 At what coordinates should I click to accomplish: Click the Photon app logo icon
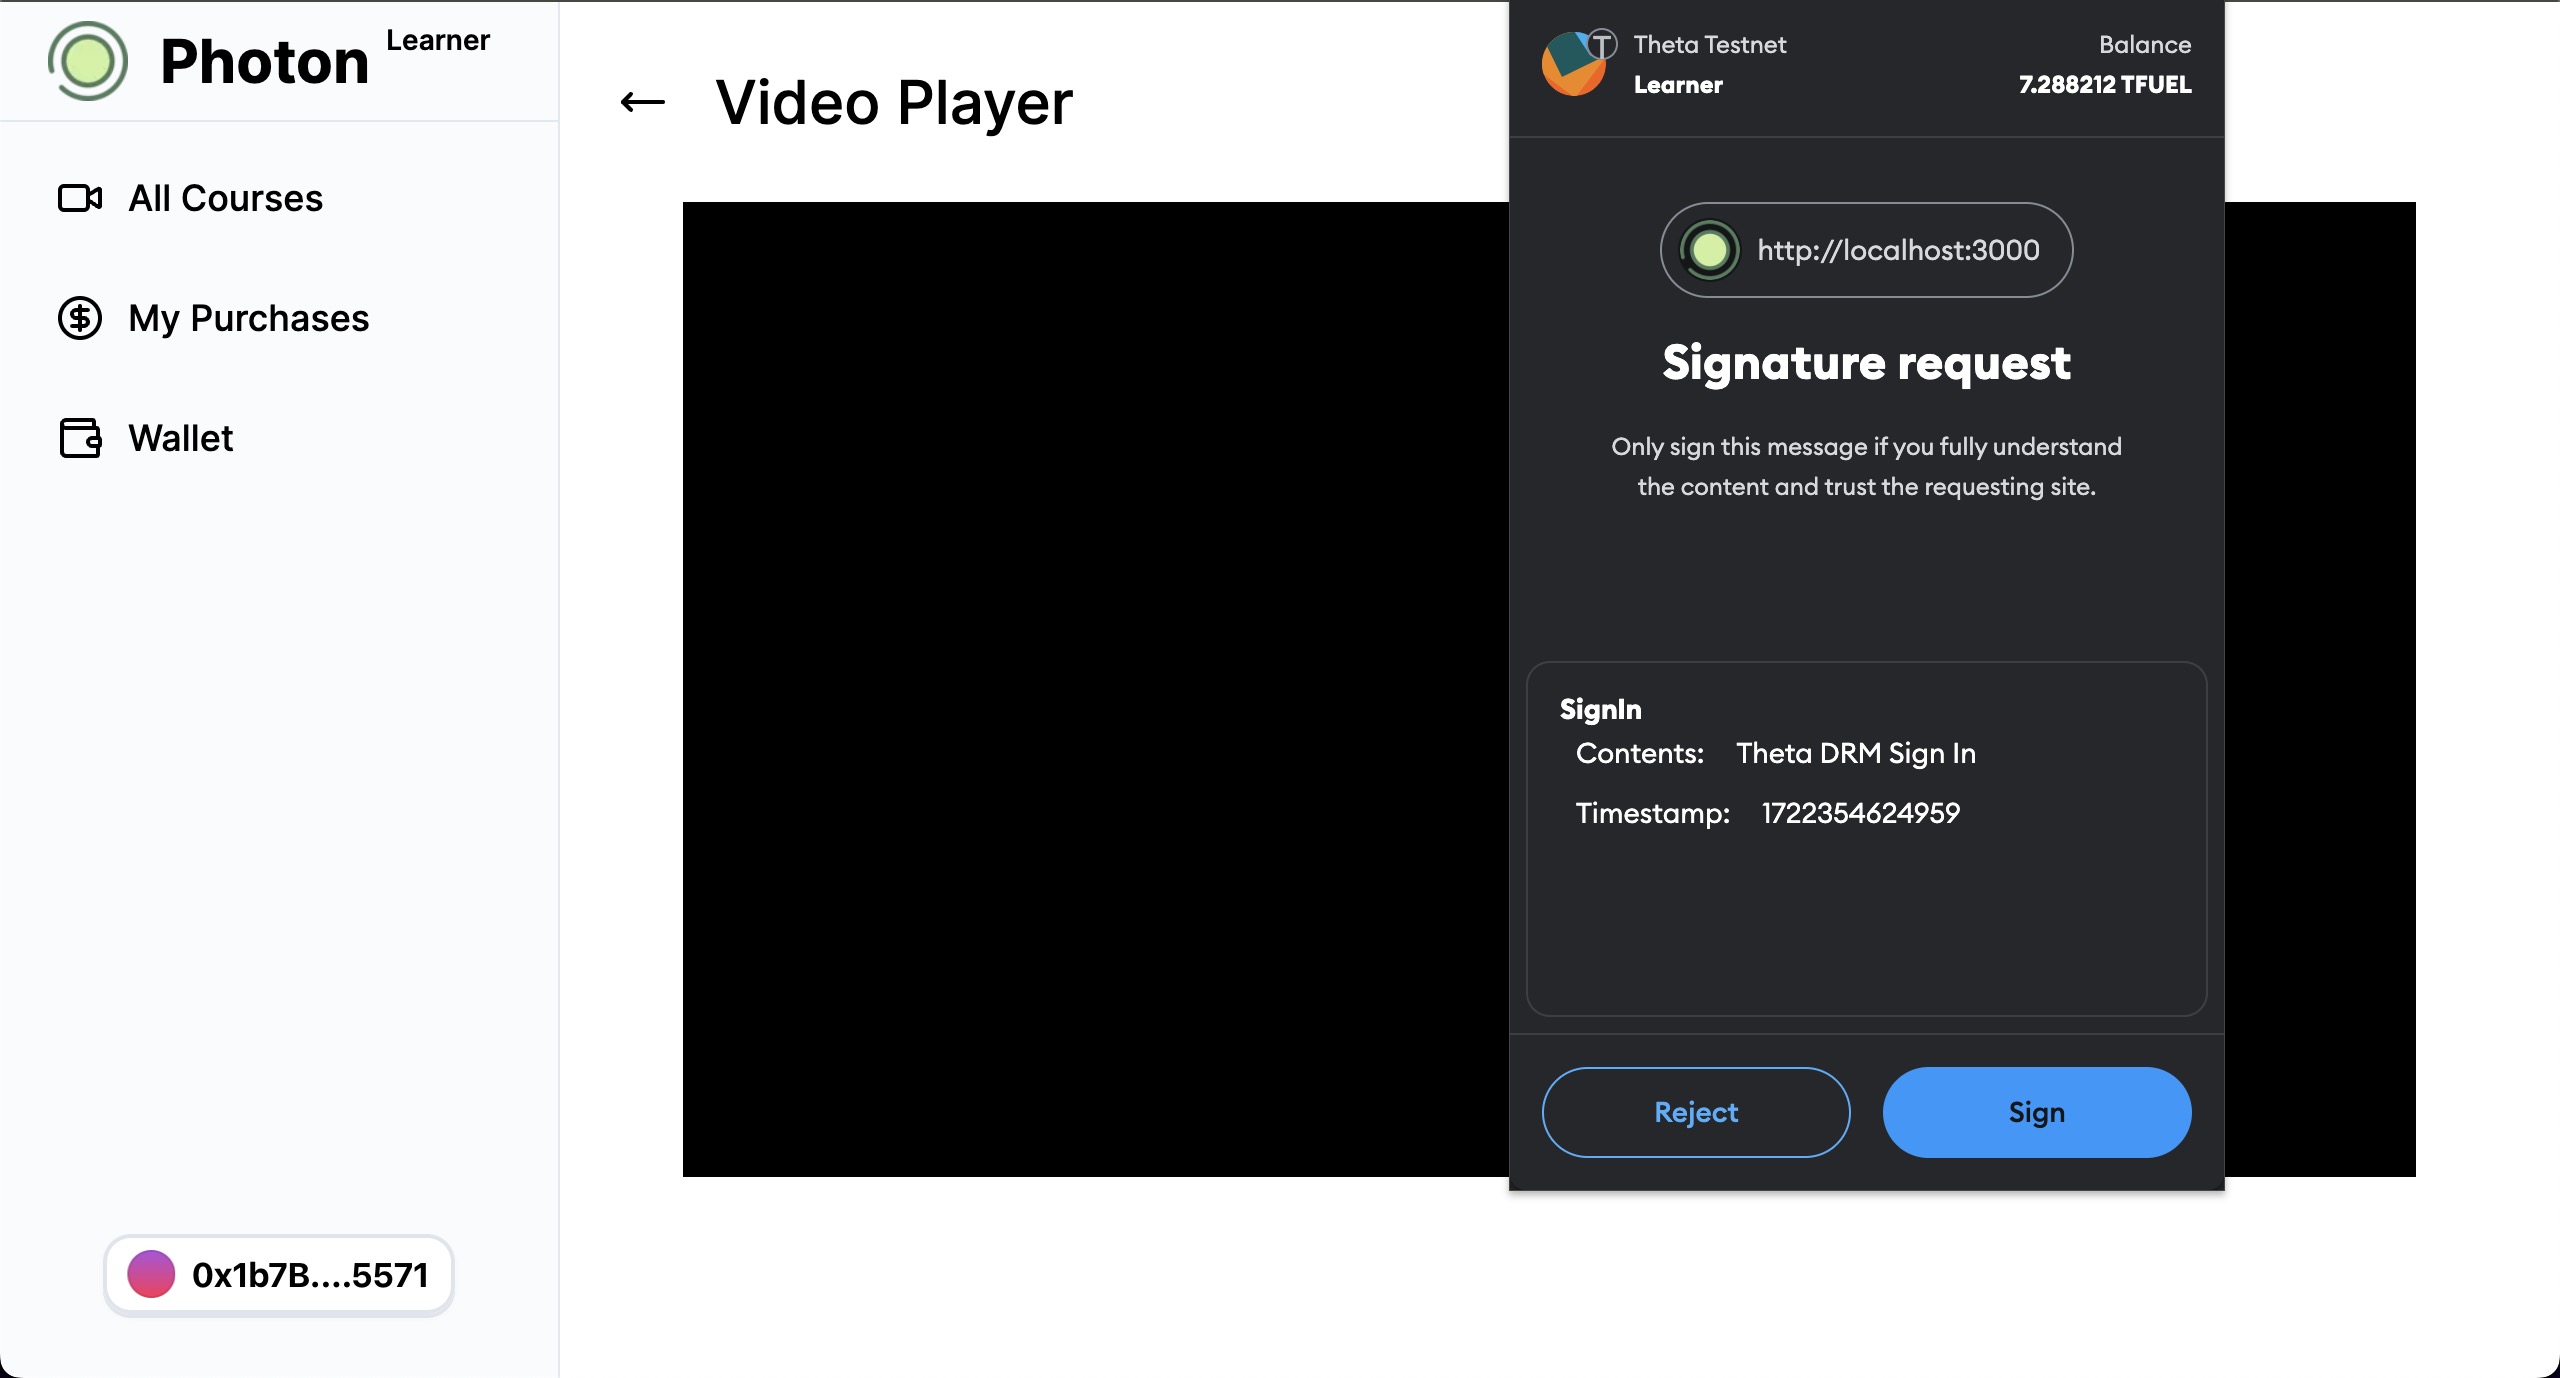[x=88, y=63]
